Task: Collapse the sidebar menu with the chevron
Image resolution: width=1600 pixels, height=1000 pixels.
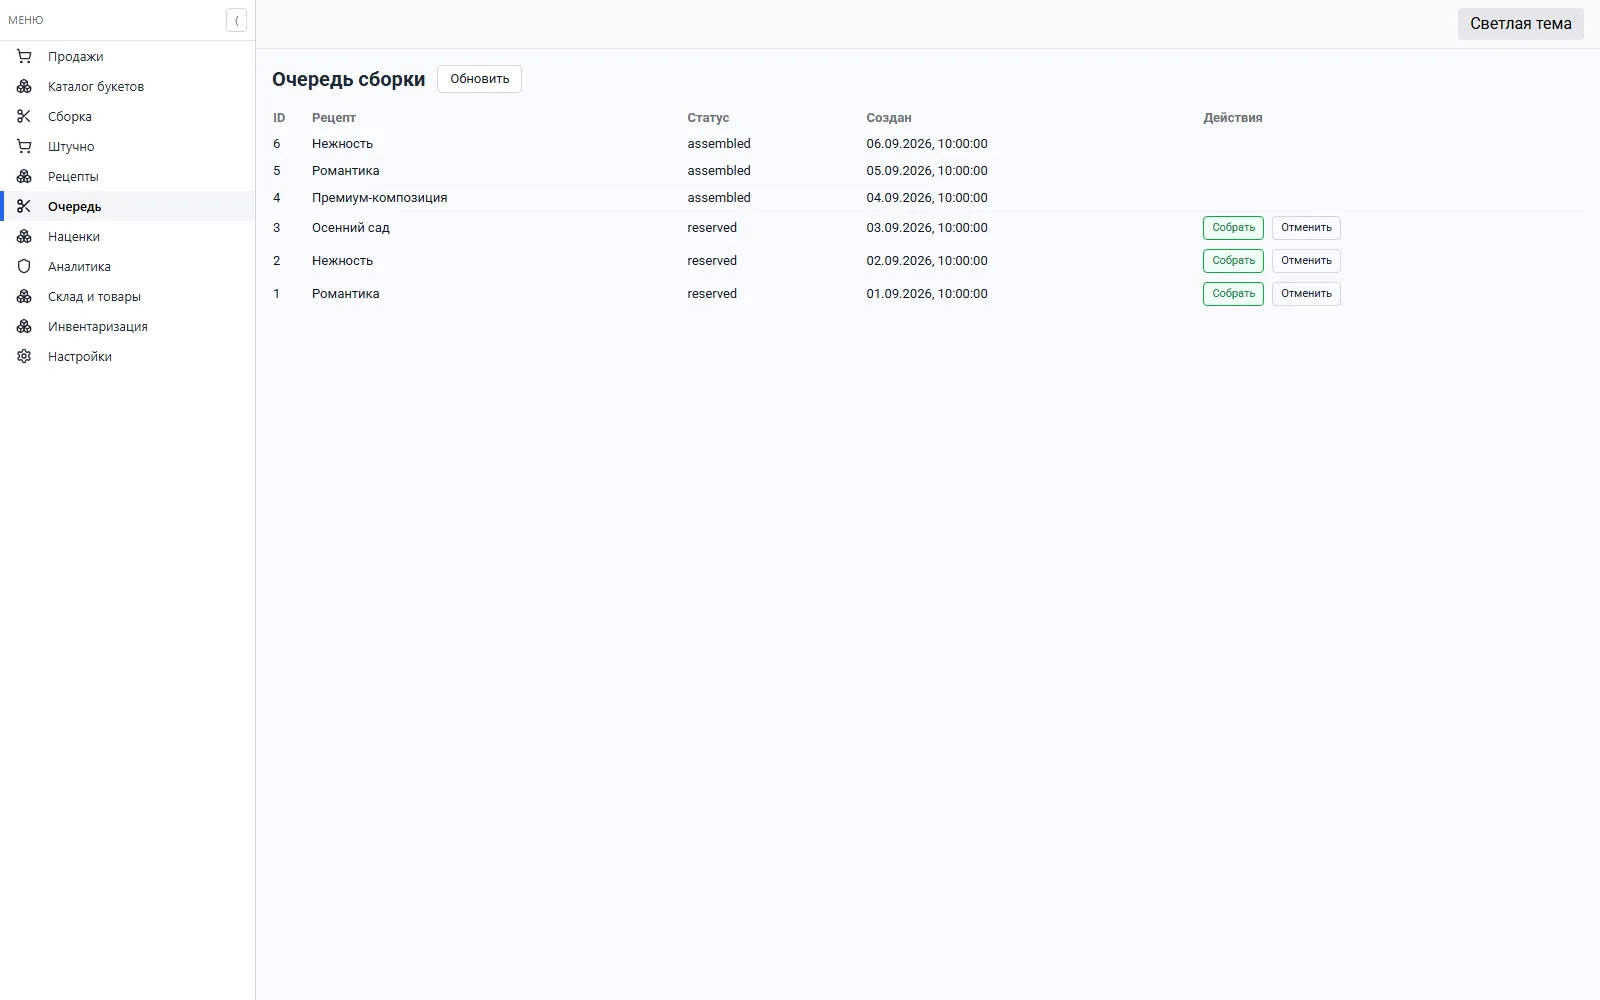Action: (236, 20)
